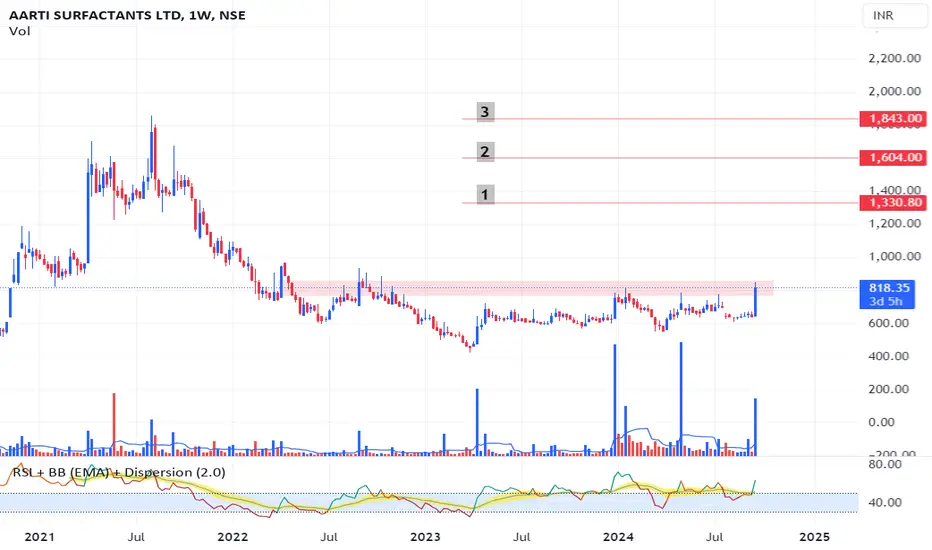This screenshot has width=932, height=550.
Task: Click the AARTI SURFACTANTS LTD symbol title
Action: click(127, 15)
